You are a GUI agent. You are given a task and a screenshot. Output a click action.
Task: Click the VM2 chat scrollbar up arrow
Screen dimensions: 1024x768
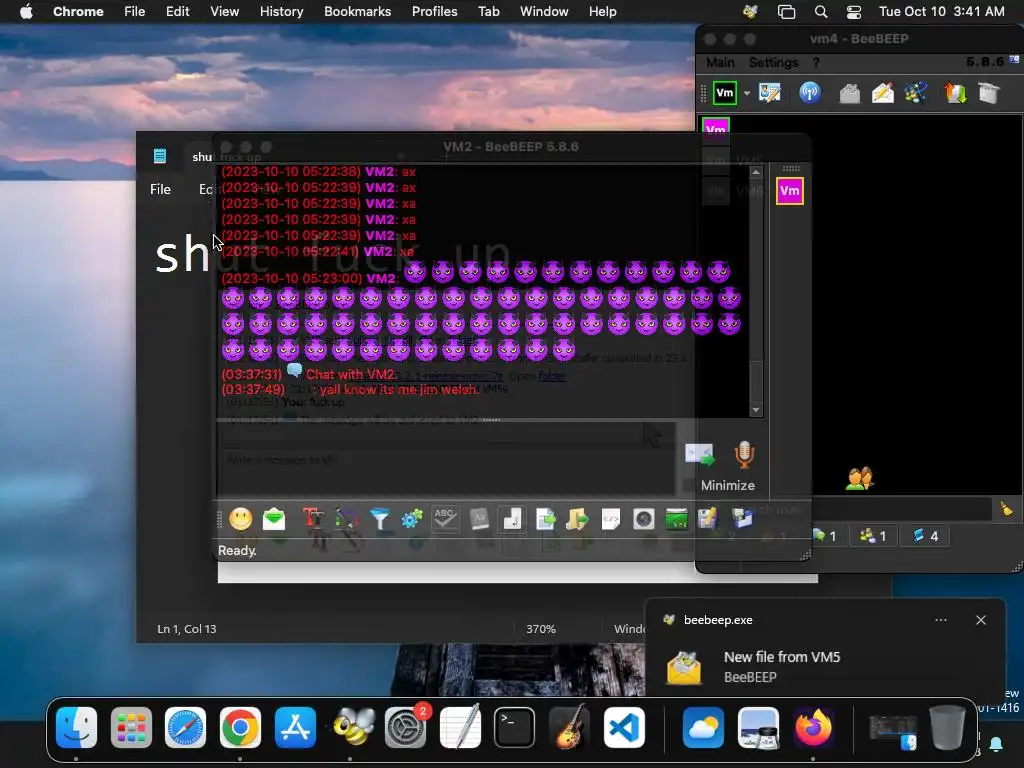[756, 173]
